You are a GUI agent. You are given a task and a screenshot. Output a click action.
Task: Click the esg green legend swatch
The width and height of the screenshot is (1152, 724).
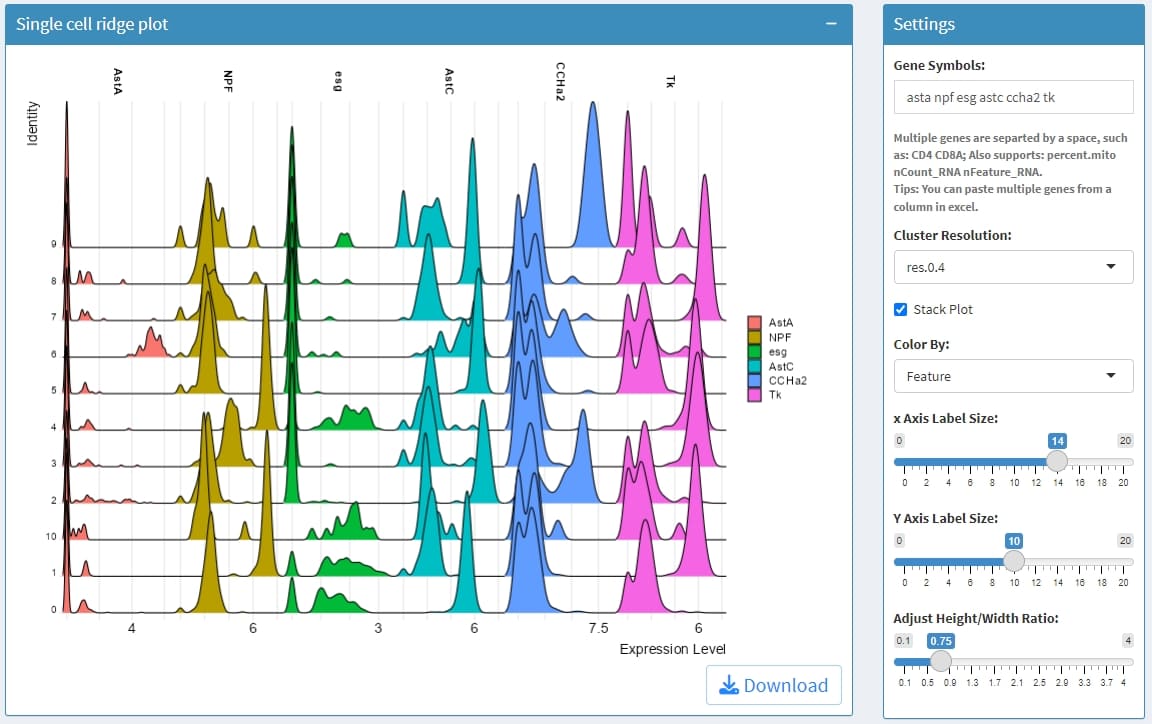[x=755, y=352]
